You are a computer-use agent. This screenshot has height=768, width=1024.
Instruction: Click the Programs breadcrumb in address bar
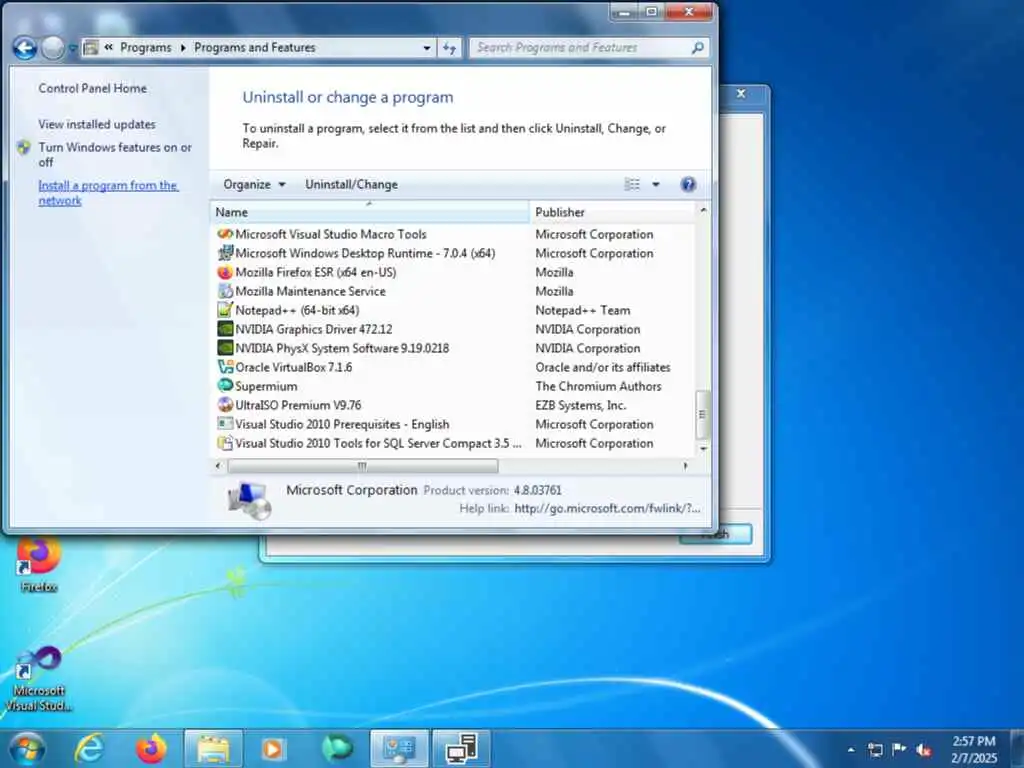coord(145,48)
